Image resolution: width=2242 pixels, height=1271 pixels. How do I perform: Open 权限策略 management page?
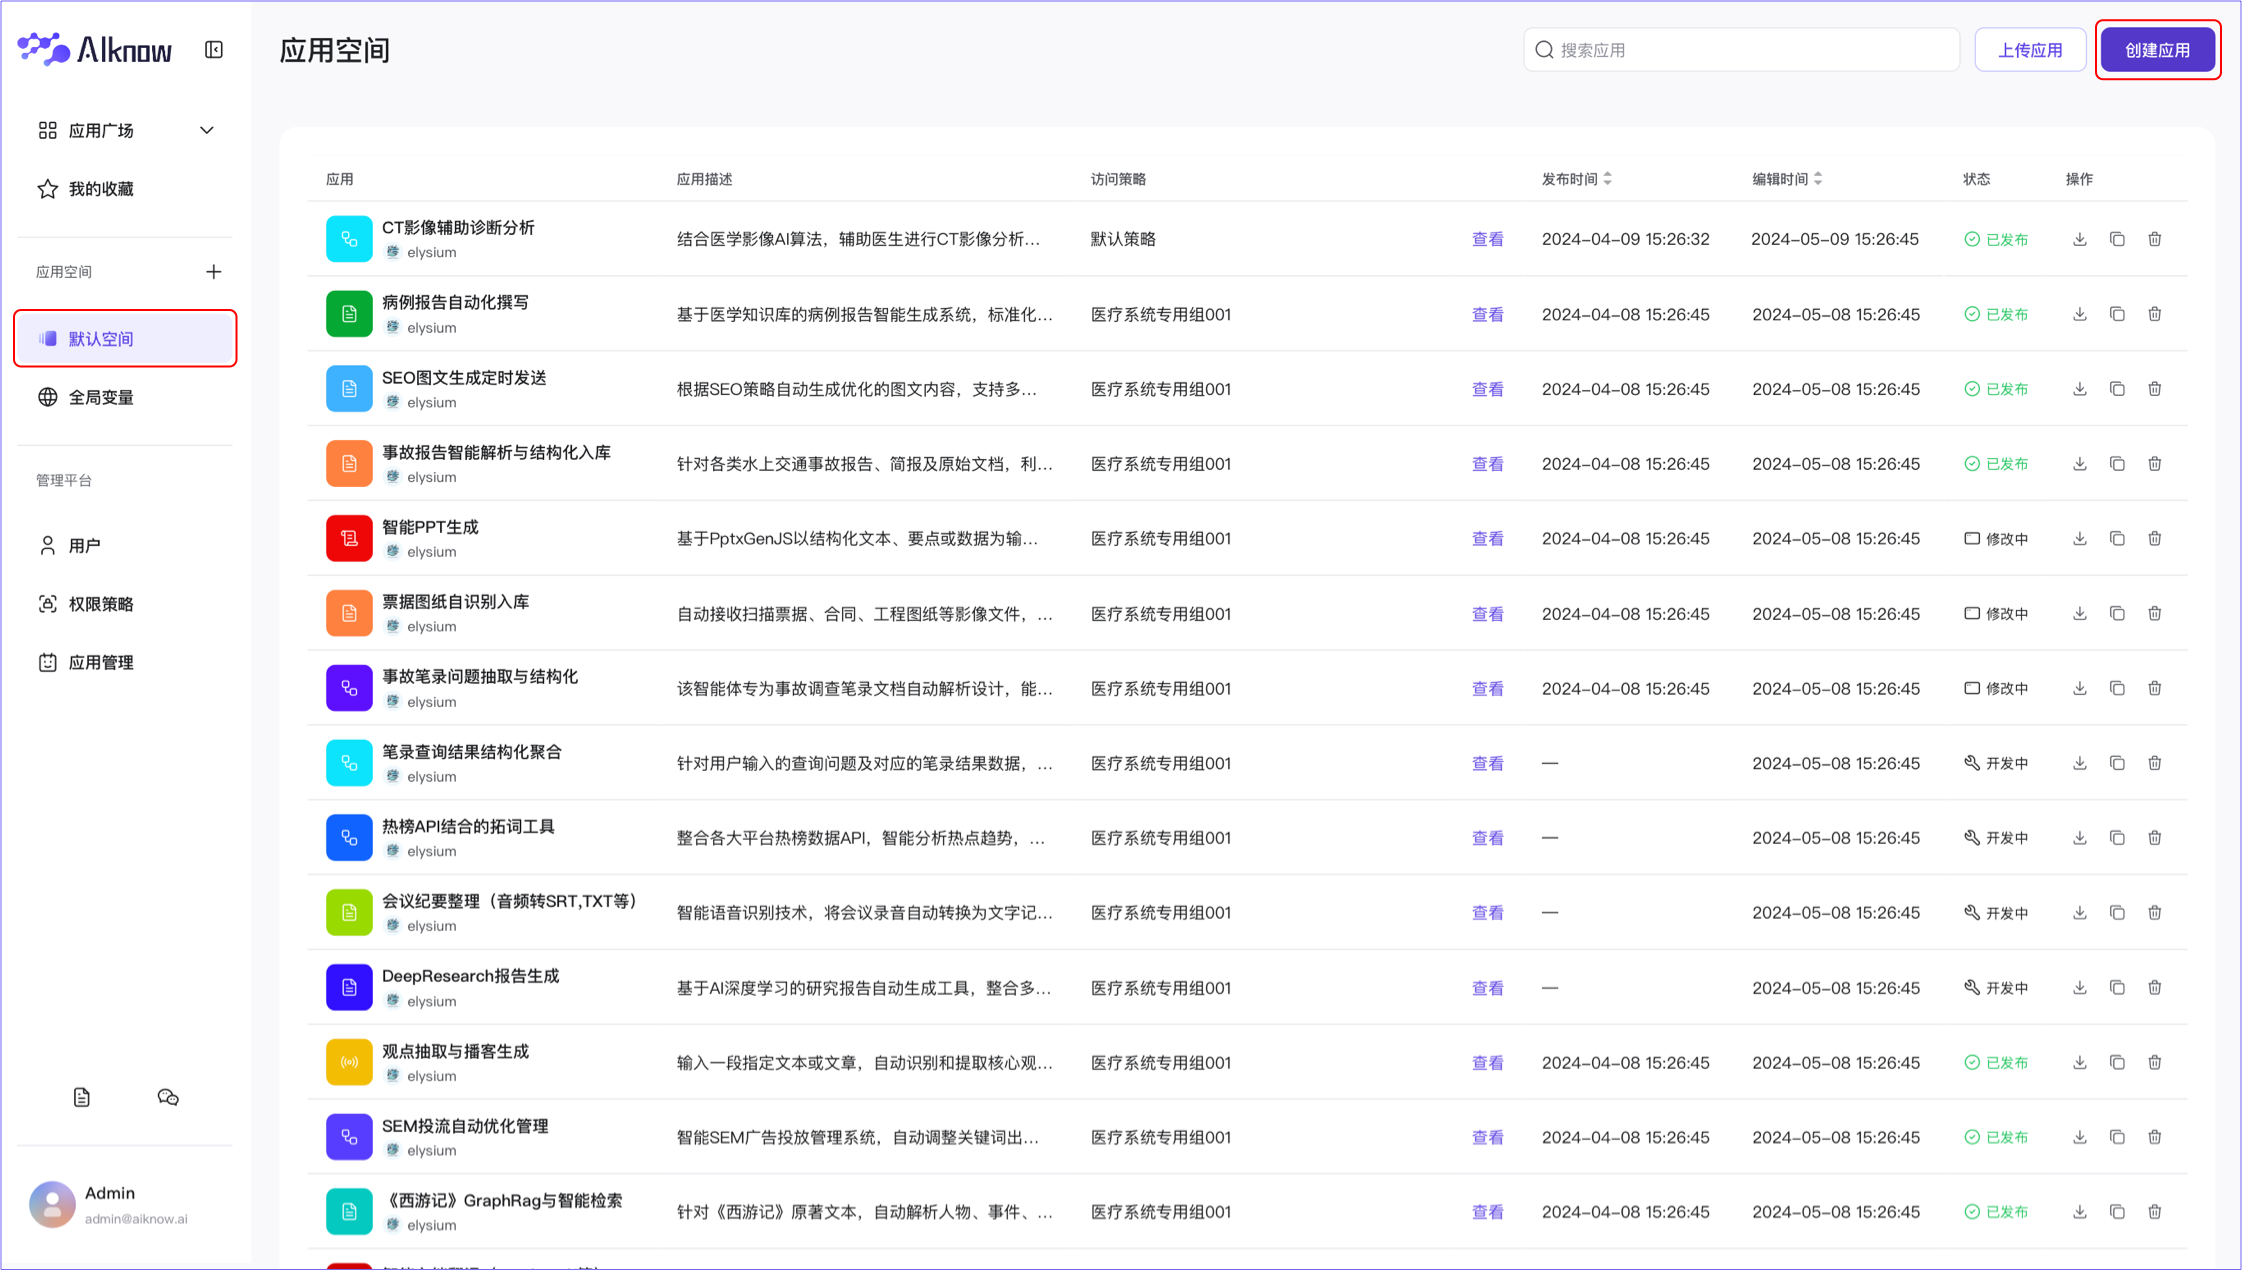(x=101, y=604)
